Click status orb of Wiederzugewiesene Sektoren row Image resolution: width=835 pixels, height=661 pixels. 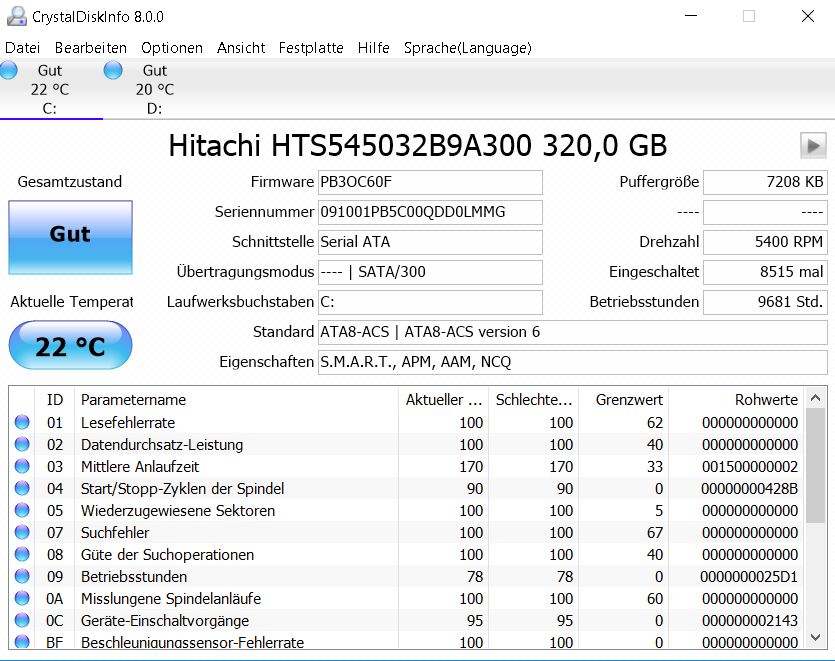[x=22, y=510]
